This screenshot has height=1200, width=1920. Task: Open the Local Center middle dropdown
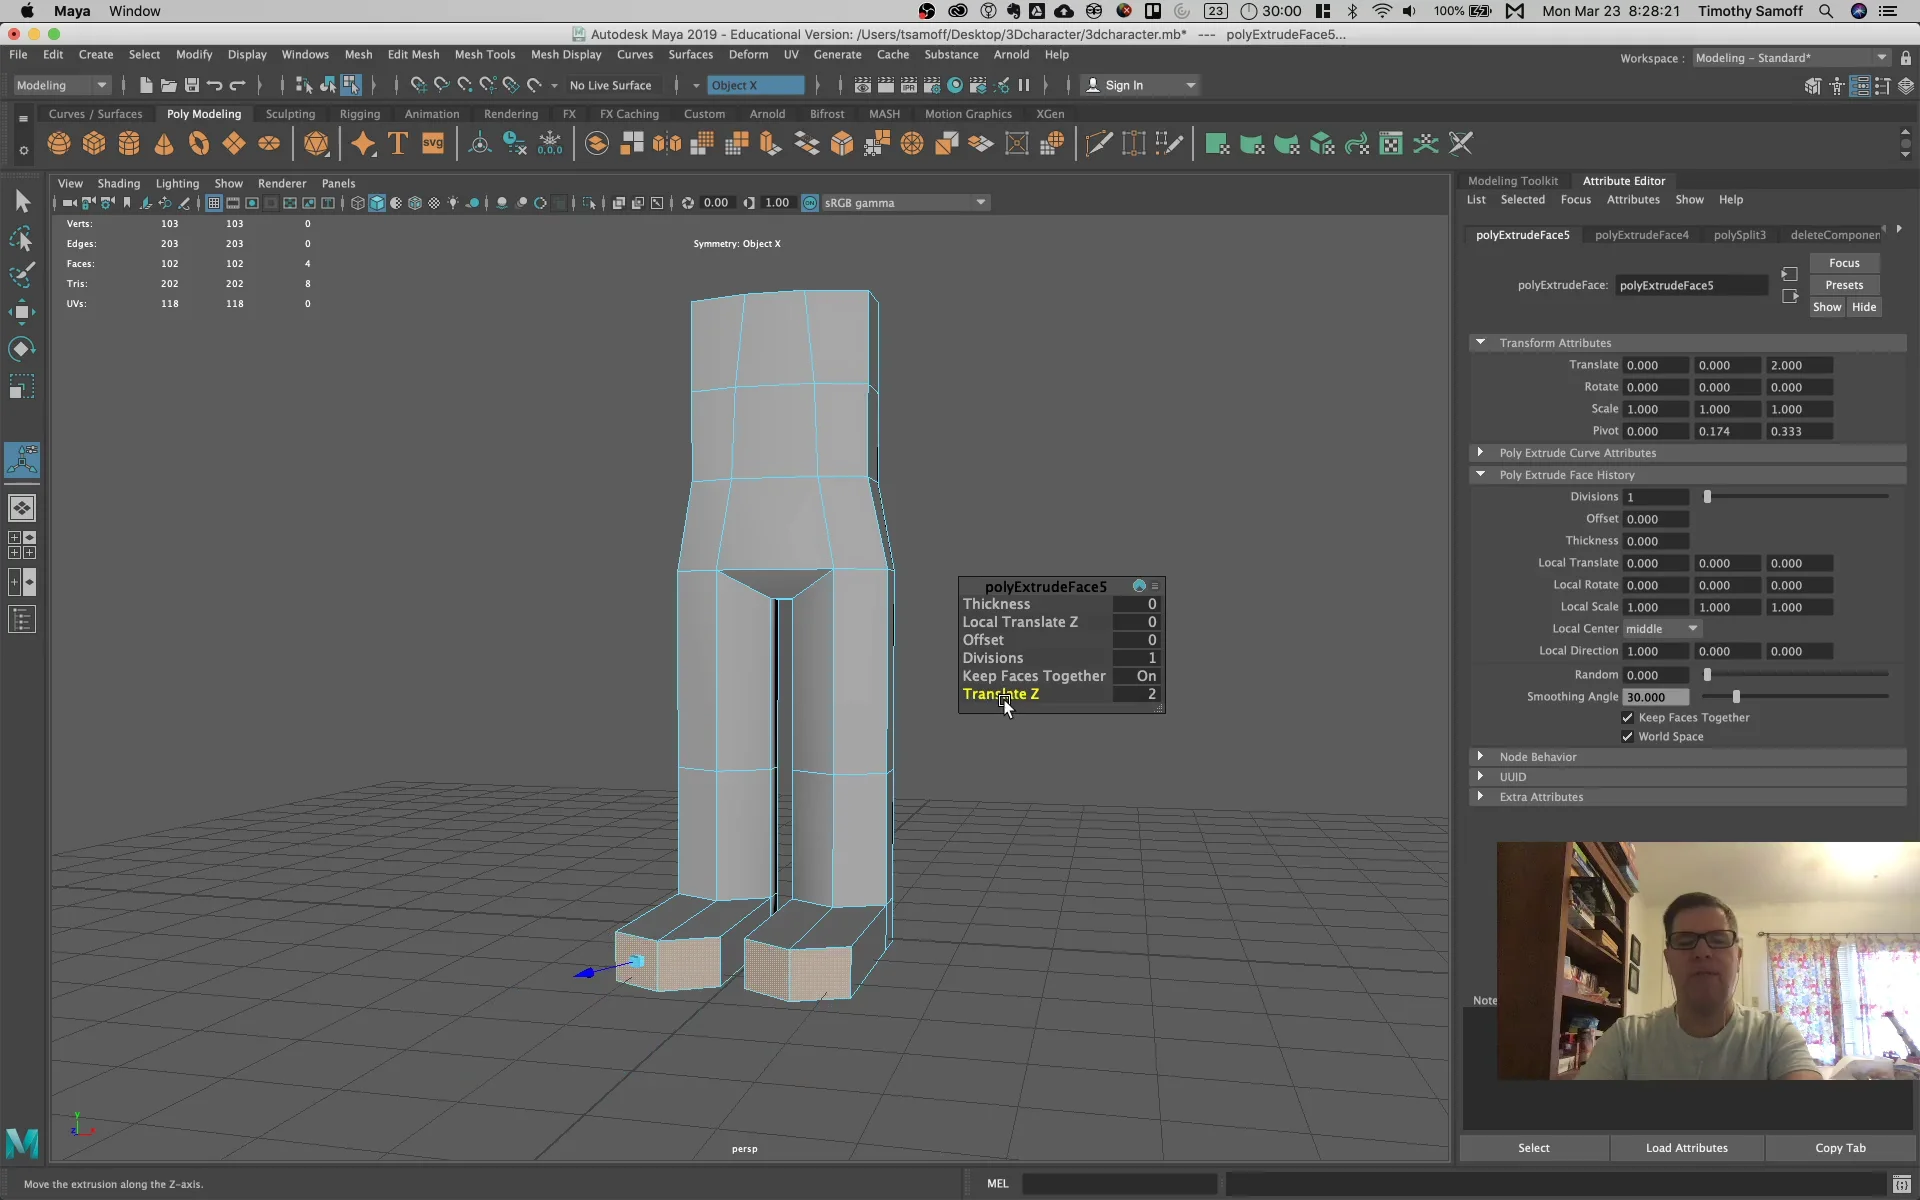(1661, 629)
